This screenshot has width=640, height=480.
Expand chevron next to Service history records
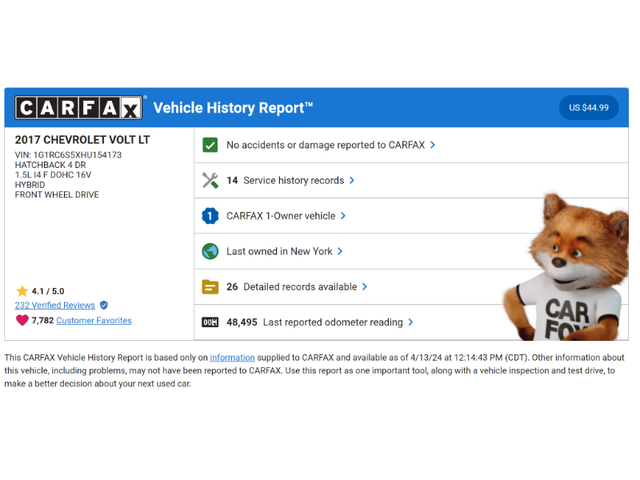point(352,180)
